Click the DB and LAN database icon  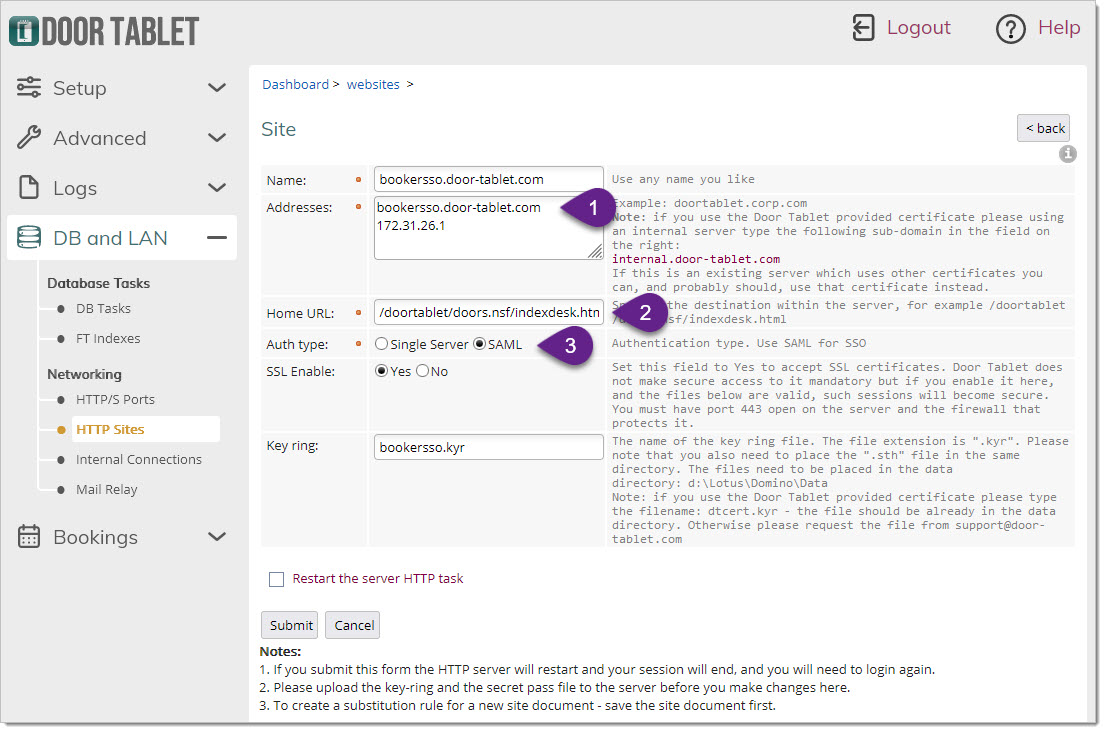(29, 238)
